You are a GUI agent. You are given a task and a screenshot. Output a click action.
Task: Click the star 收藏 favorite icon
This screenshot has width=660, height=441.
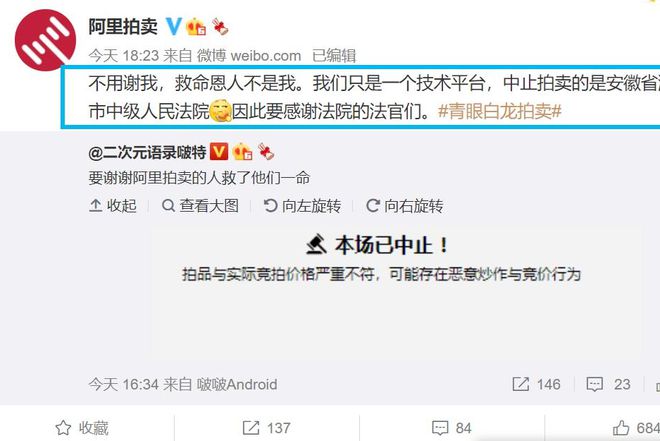pos(63,428)
